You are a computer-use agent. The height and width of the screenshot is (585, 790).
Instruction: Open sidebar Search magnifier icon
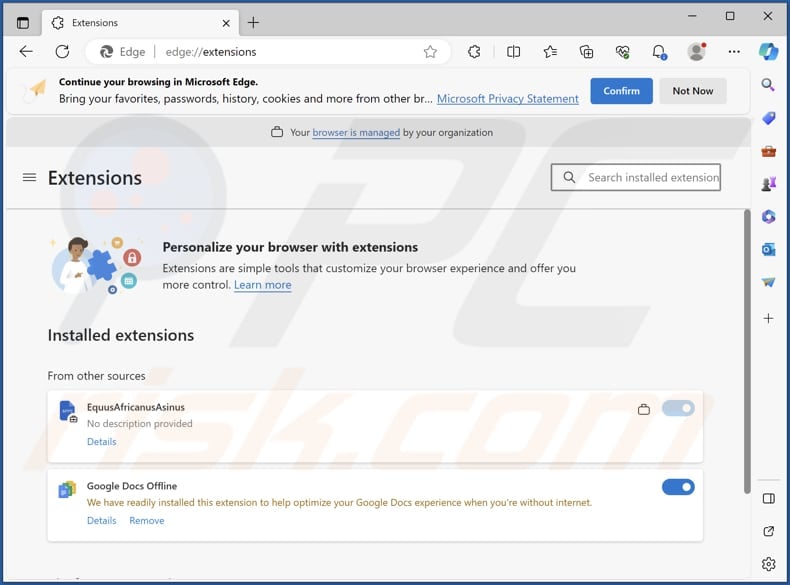[768, 85]
